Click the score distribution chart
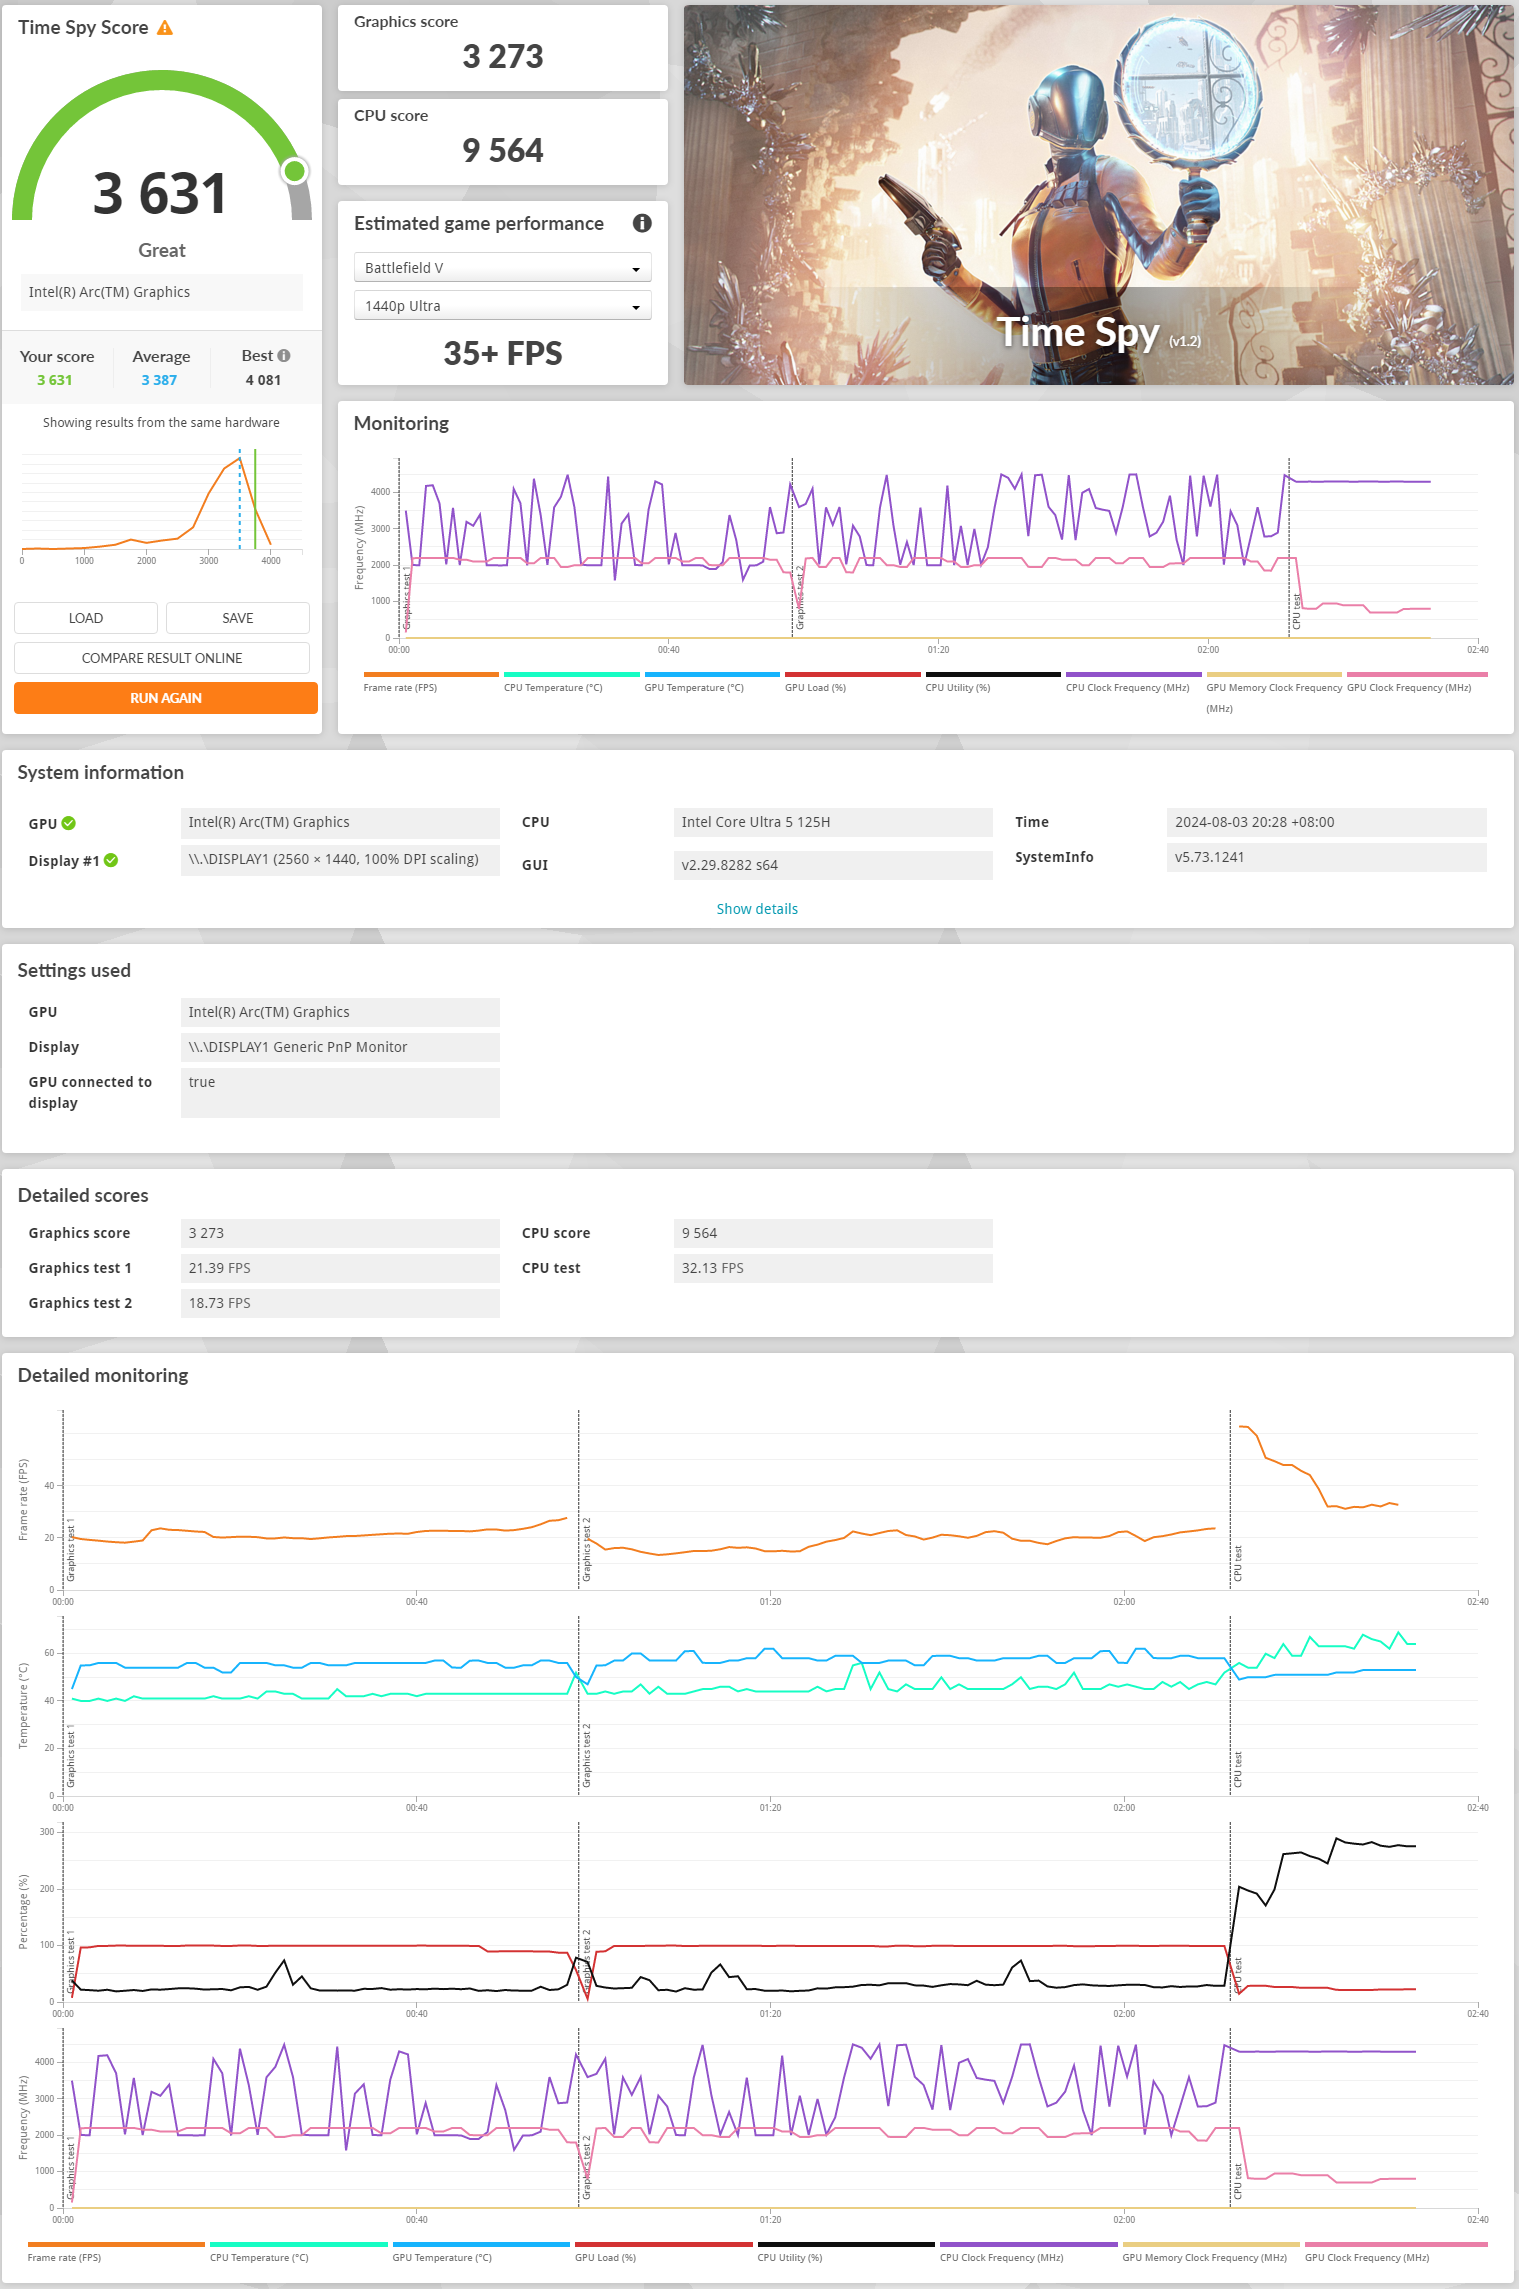This screenshot has width=1519, height=2289. click(x=162, y=508)
